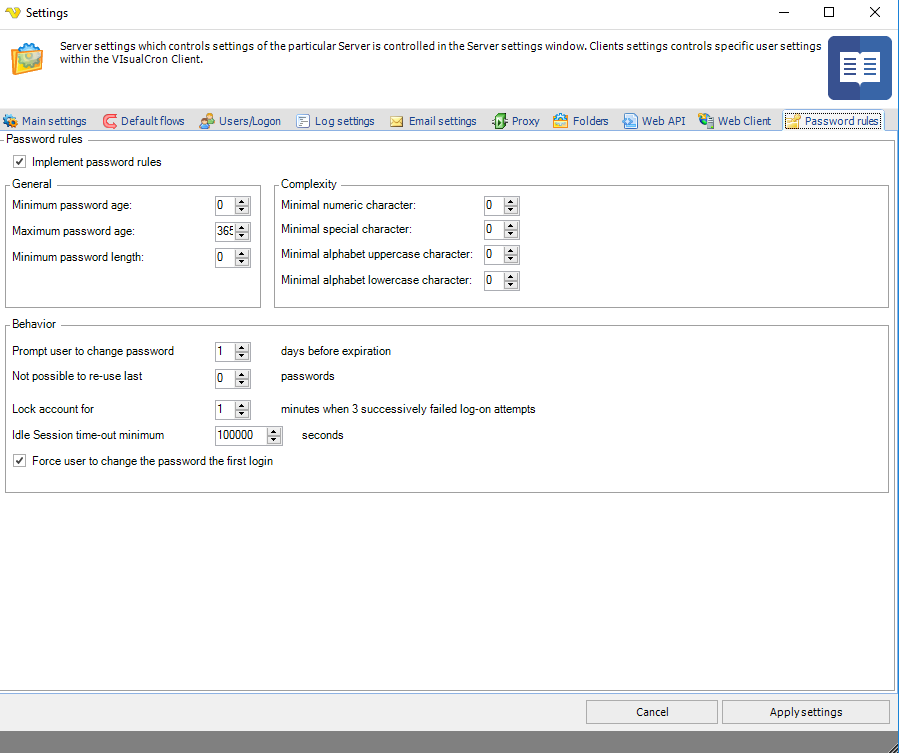
Task: Click the Log settings tab icon
Action: 303,121
